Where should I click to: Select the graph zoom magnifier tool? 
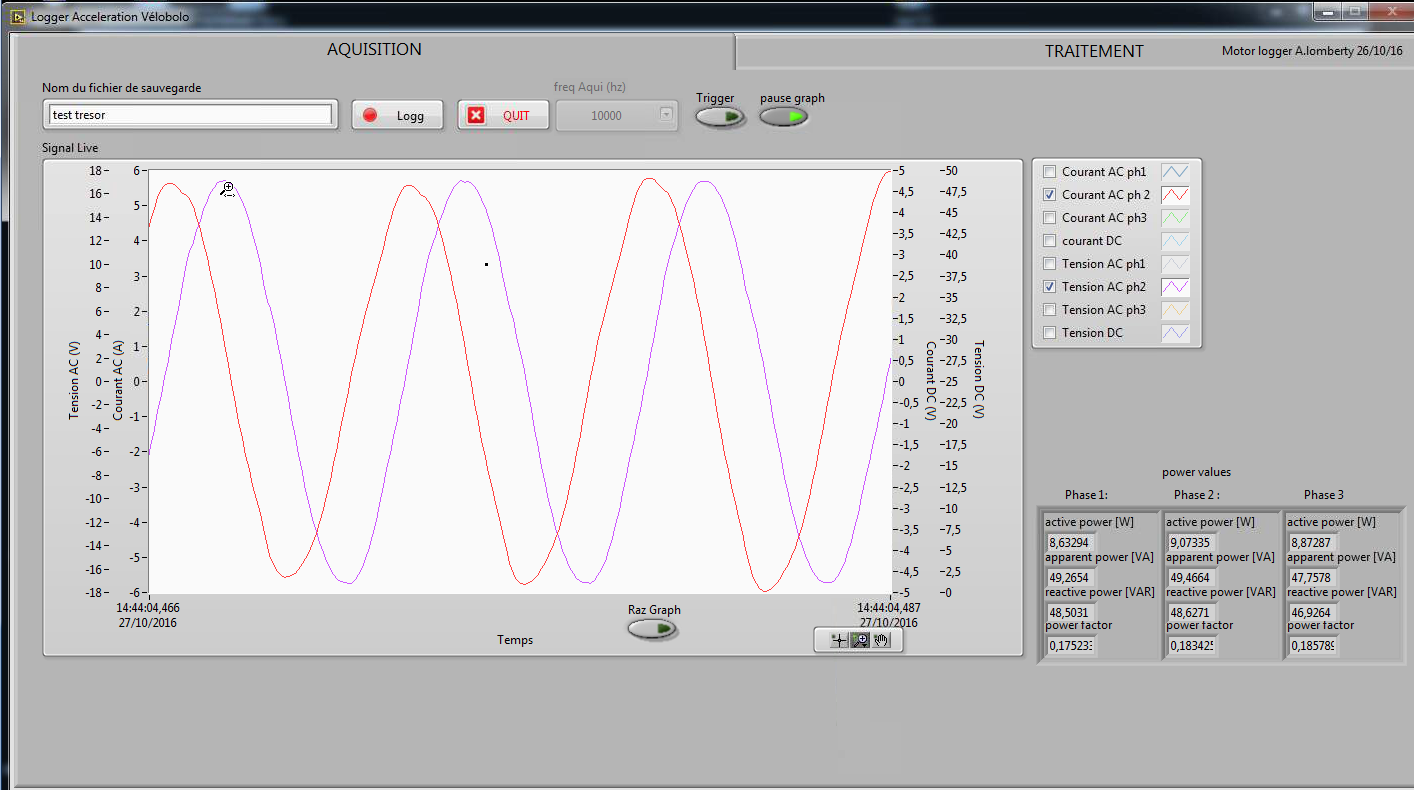click(x=859, y=640)
